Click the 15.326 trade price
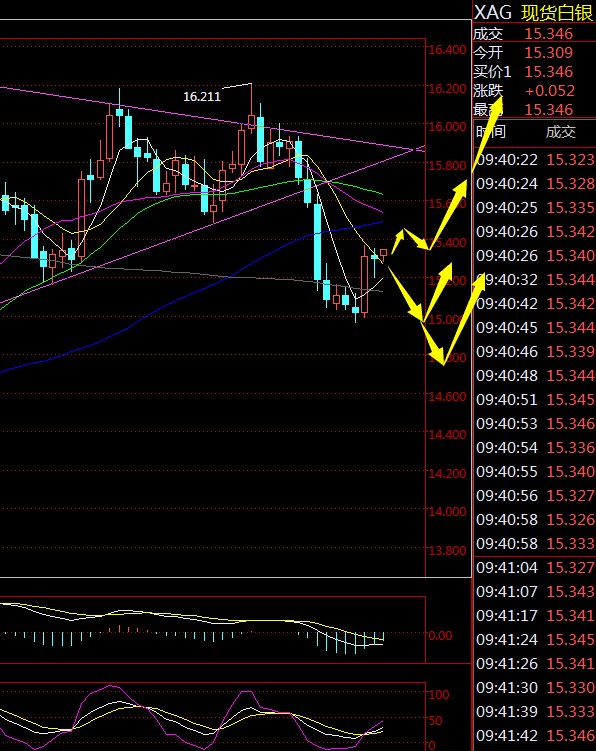The image size is (596, 751). (x=571, y=519)
